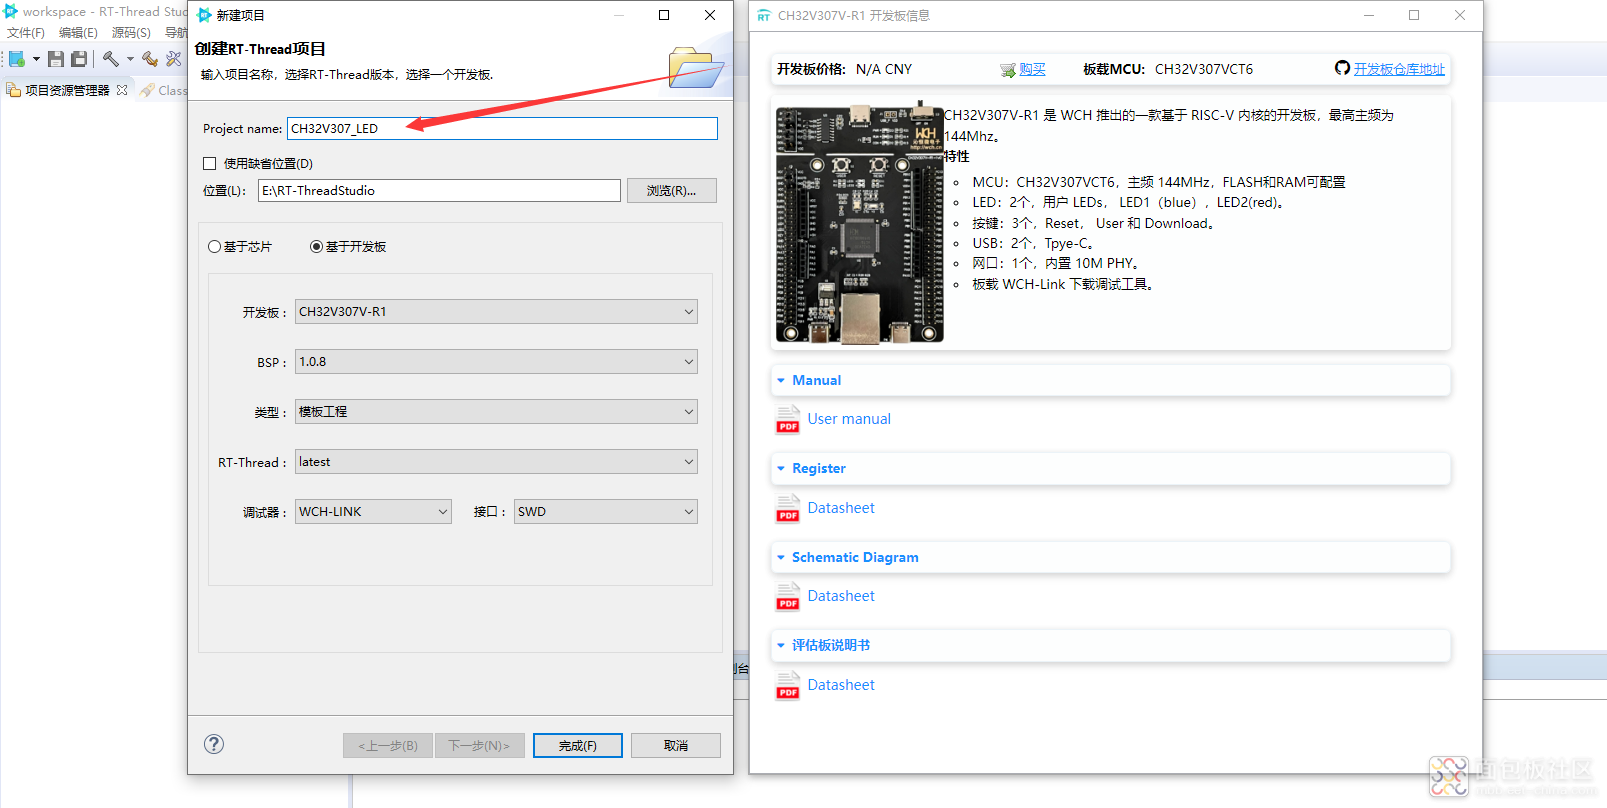The width and height of the screenshot is (1607, 808).
Task: Click the 板载MCU value CH32V307VCT6
Action: click(1204, 69)
